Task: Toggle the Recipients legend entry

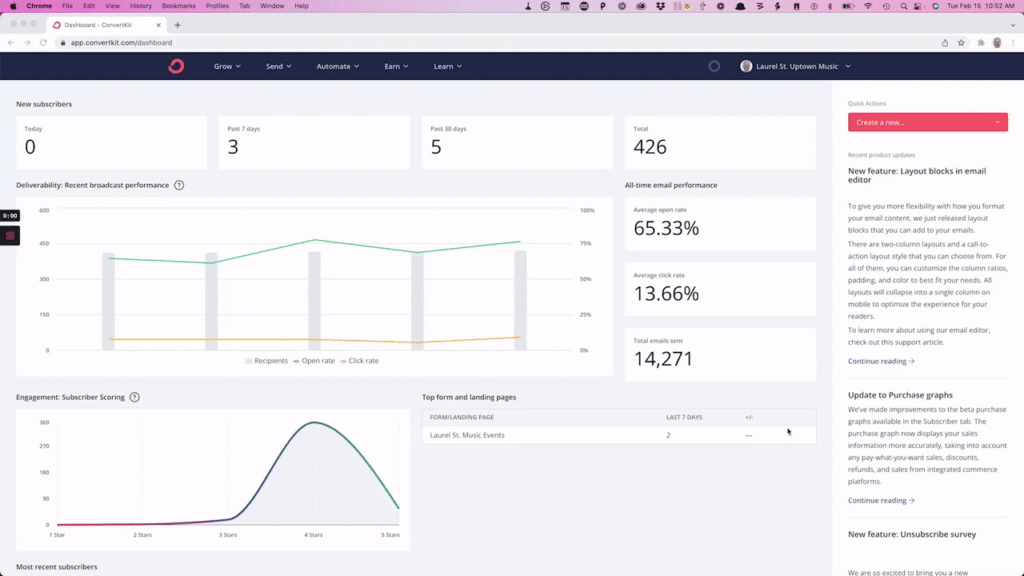Action: (x=266, y=360)
